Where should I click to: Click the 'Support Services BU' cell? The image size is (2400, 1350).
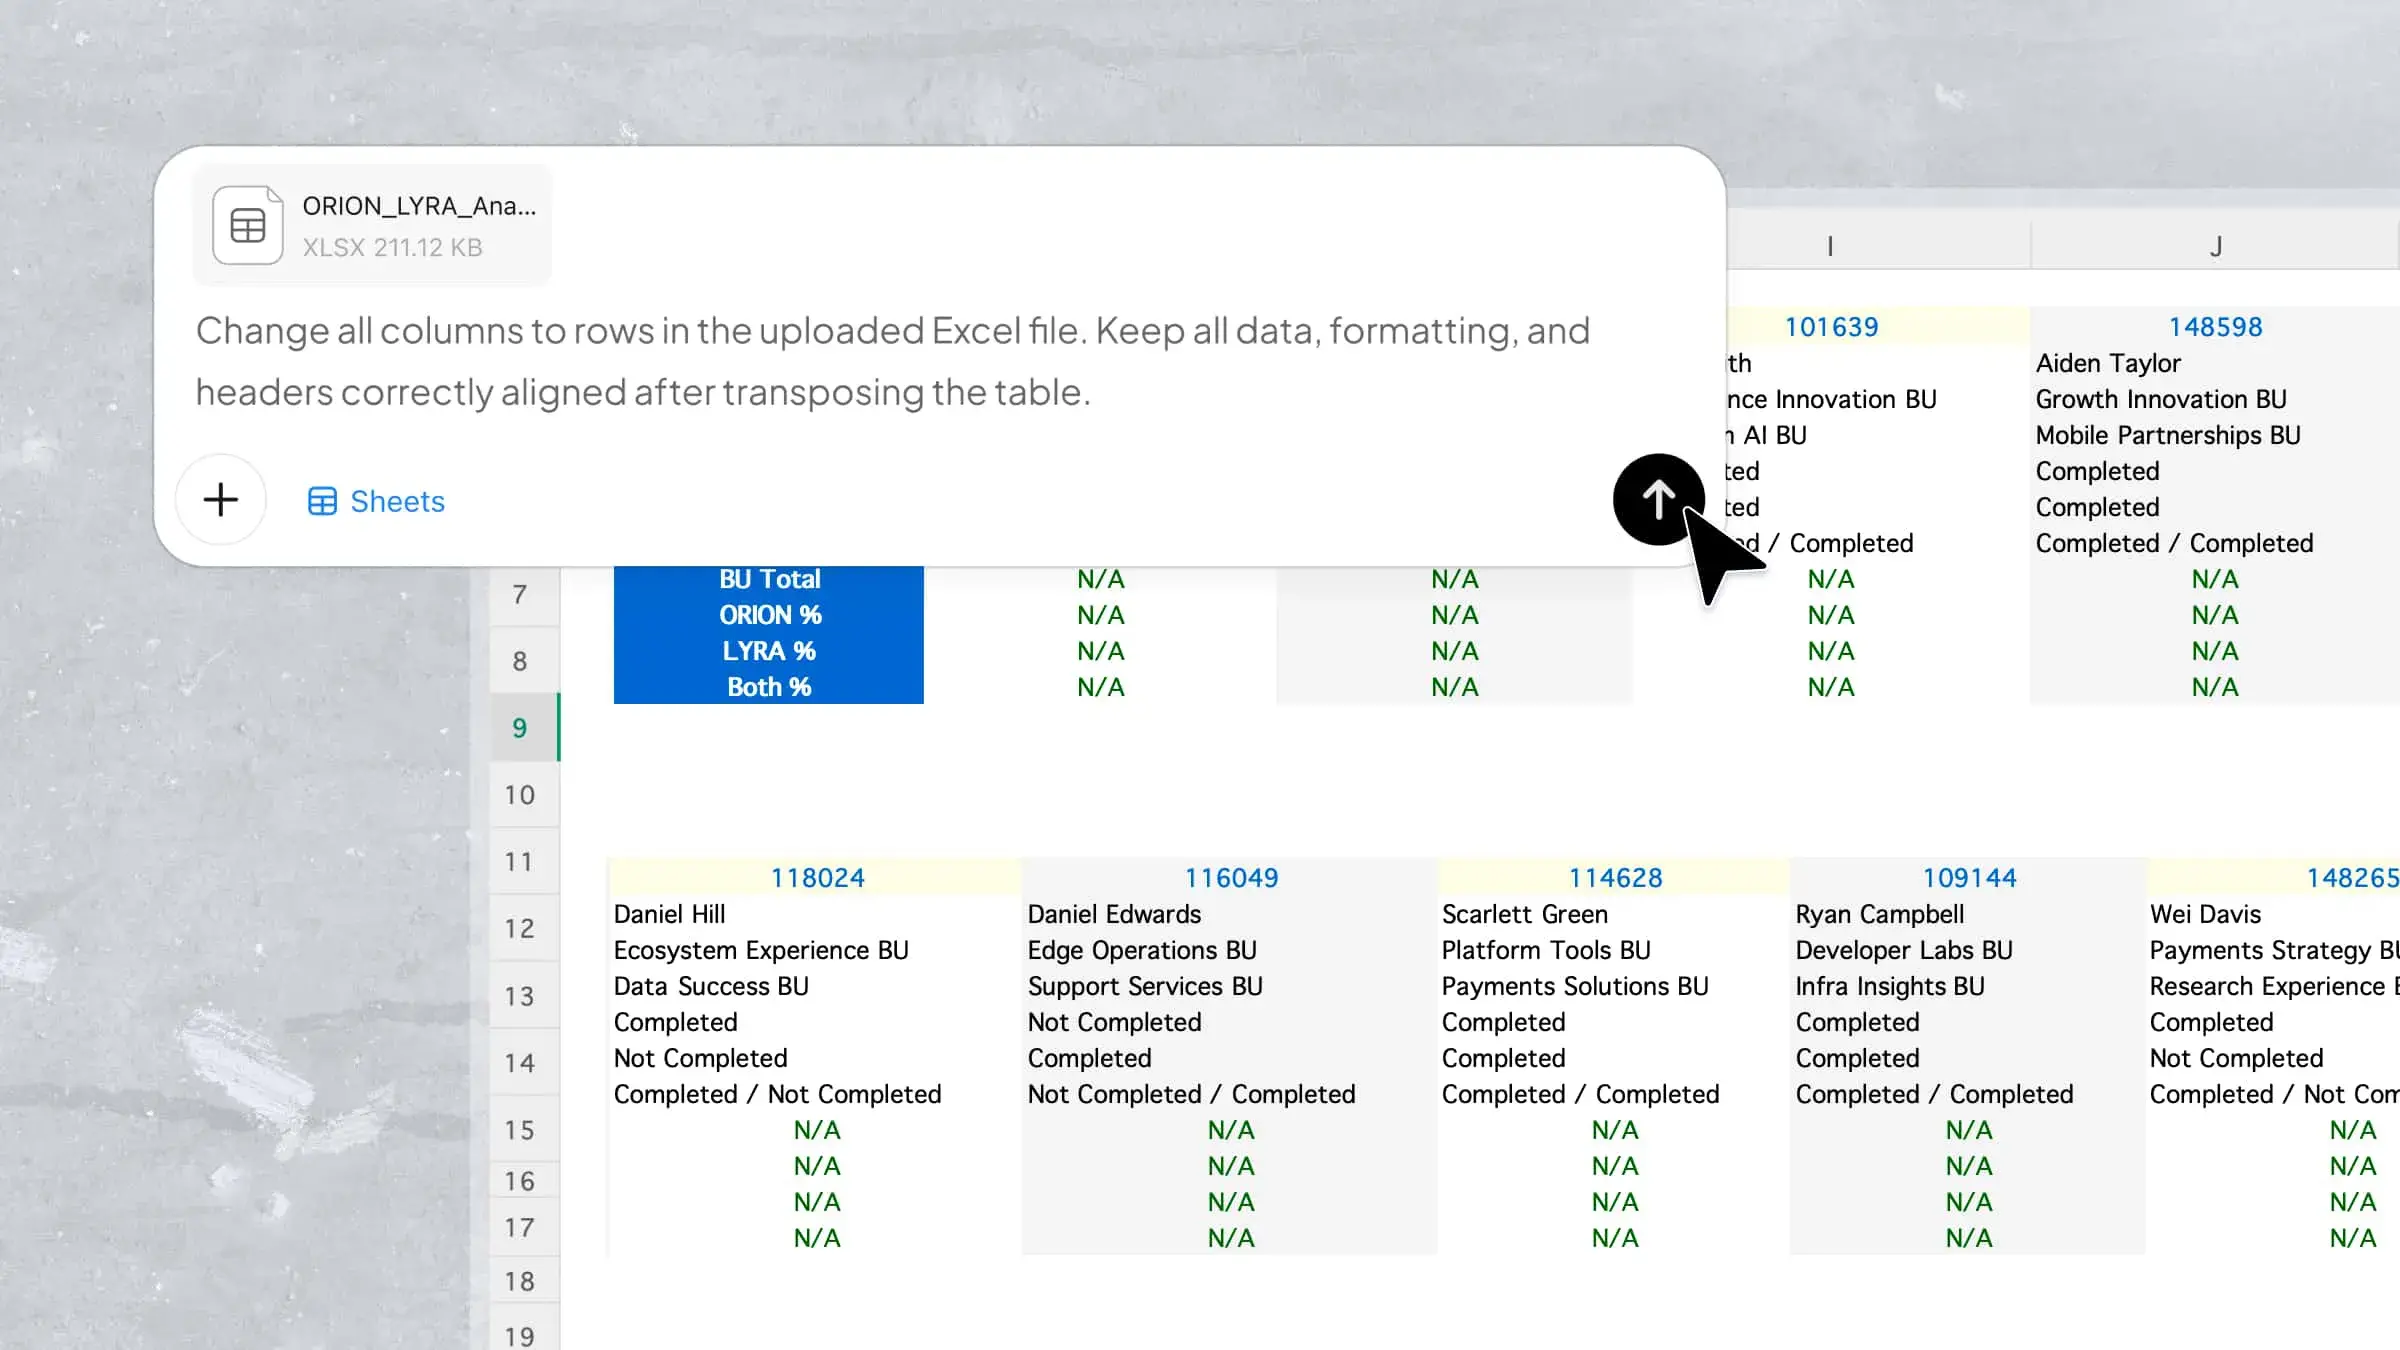(1145, 986)
